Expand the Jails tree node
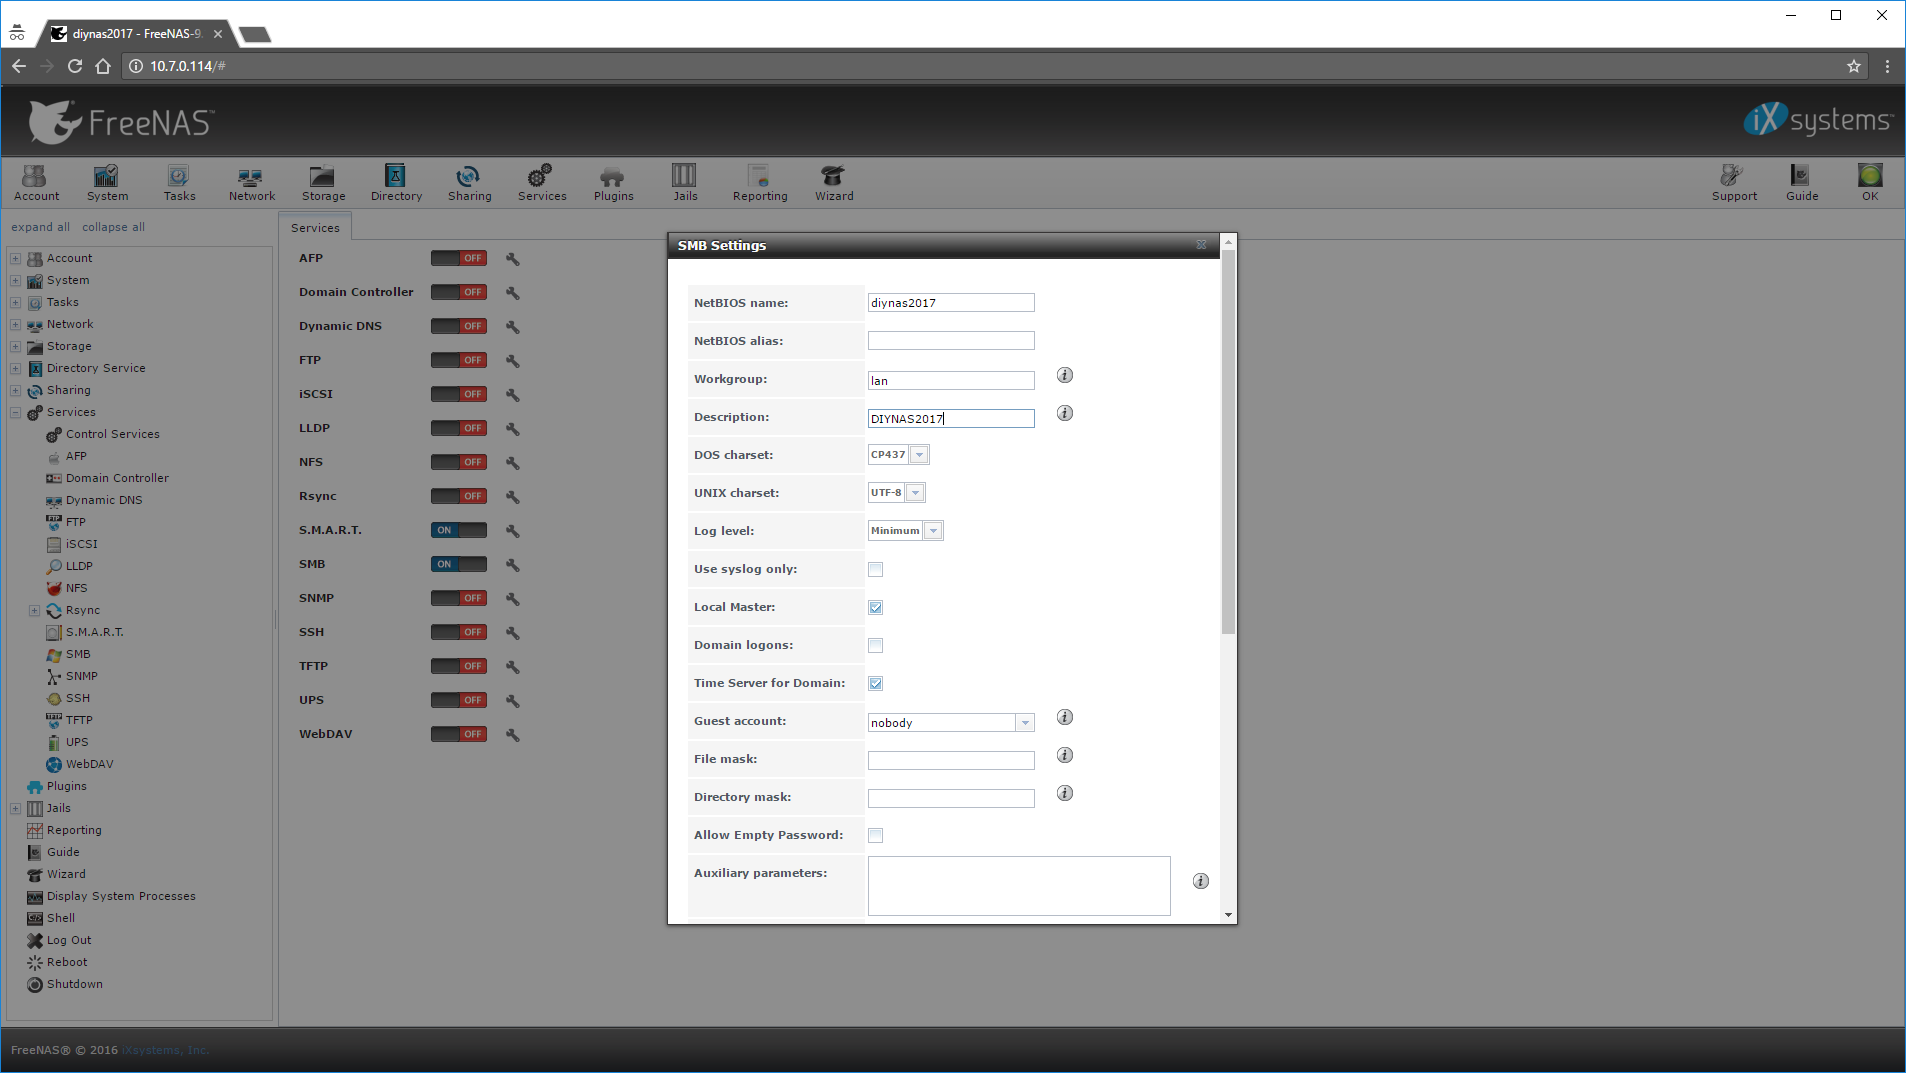The image size is (1906, 1073). click(x=15, y=808)
